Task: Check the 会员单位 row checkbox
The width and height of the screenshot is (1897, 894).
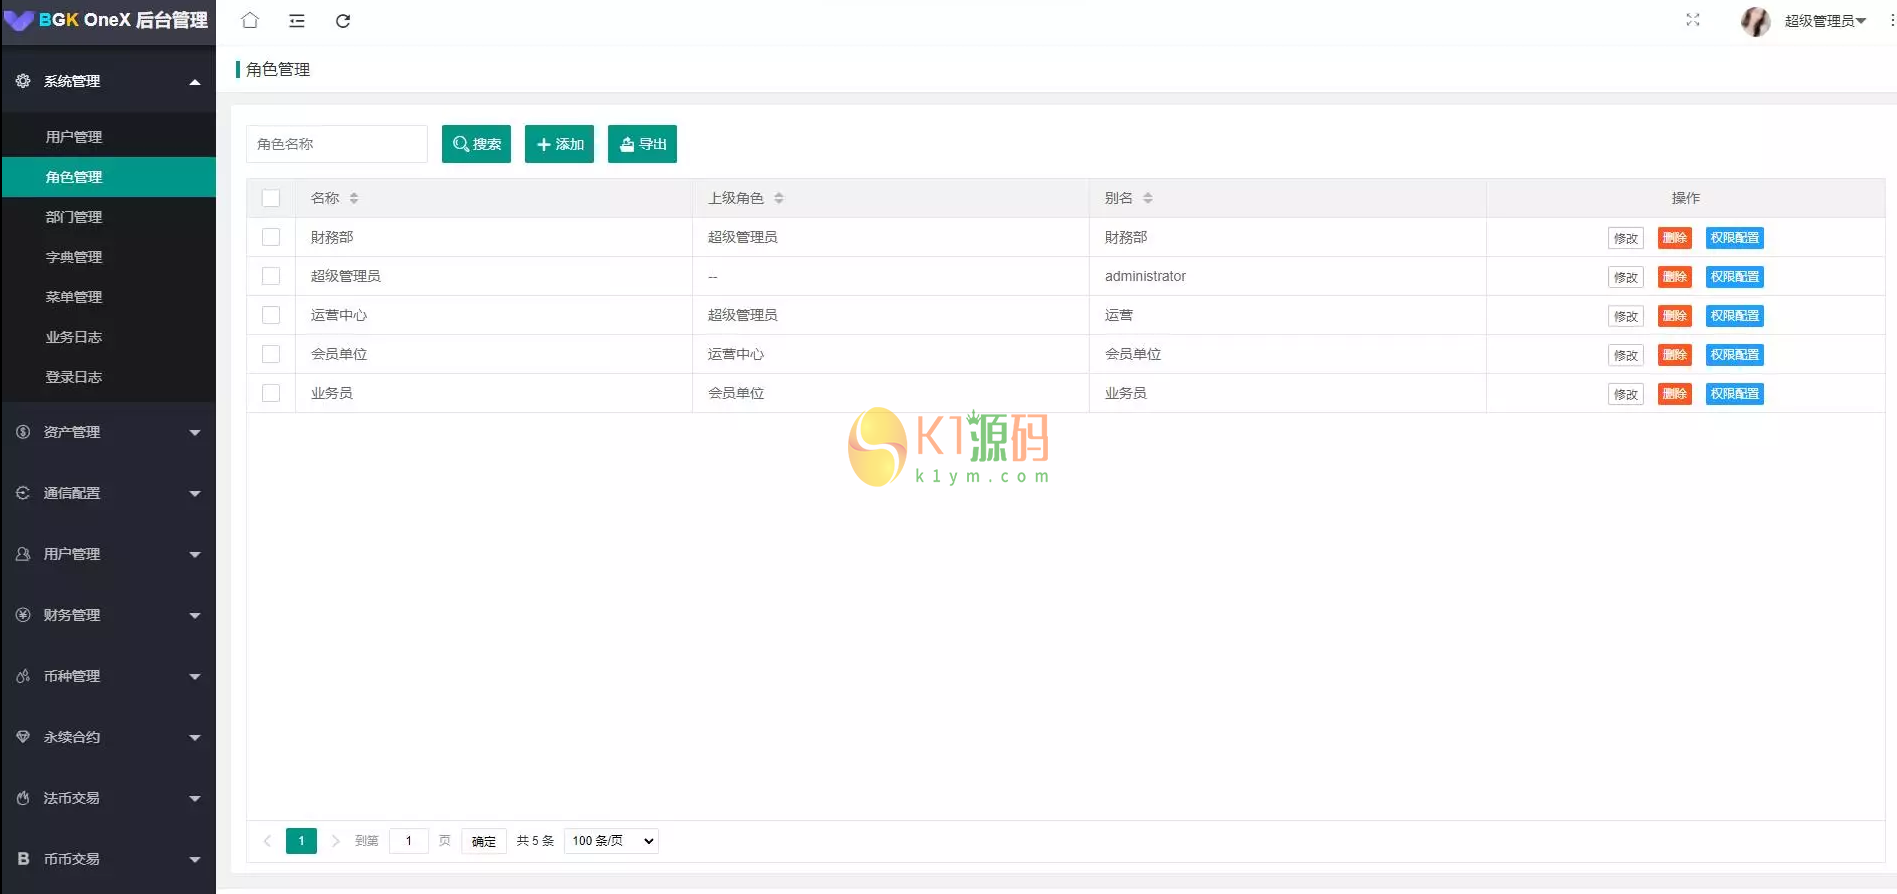Action: 271,354
